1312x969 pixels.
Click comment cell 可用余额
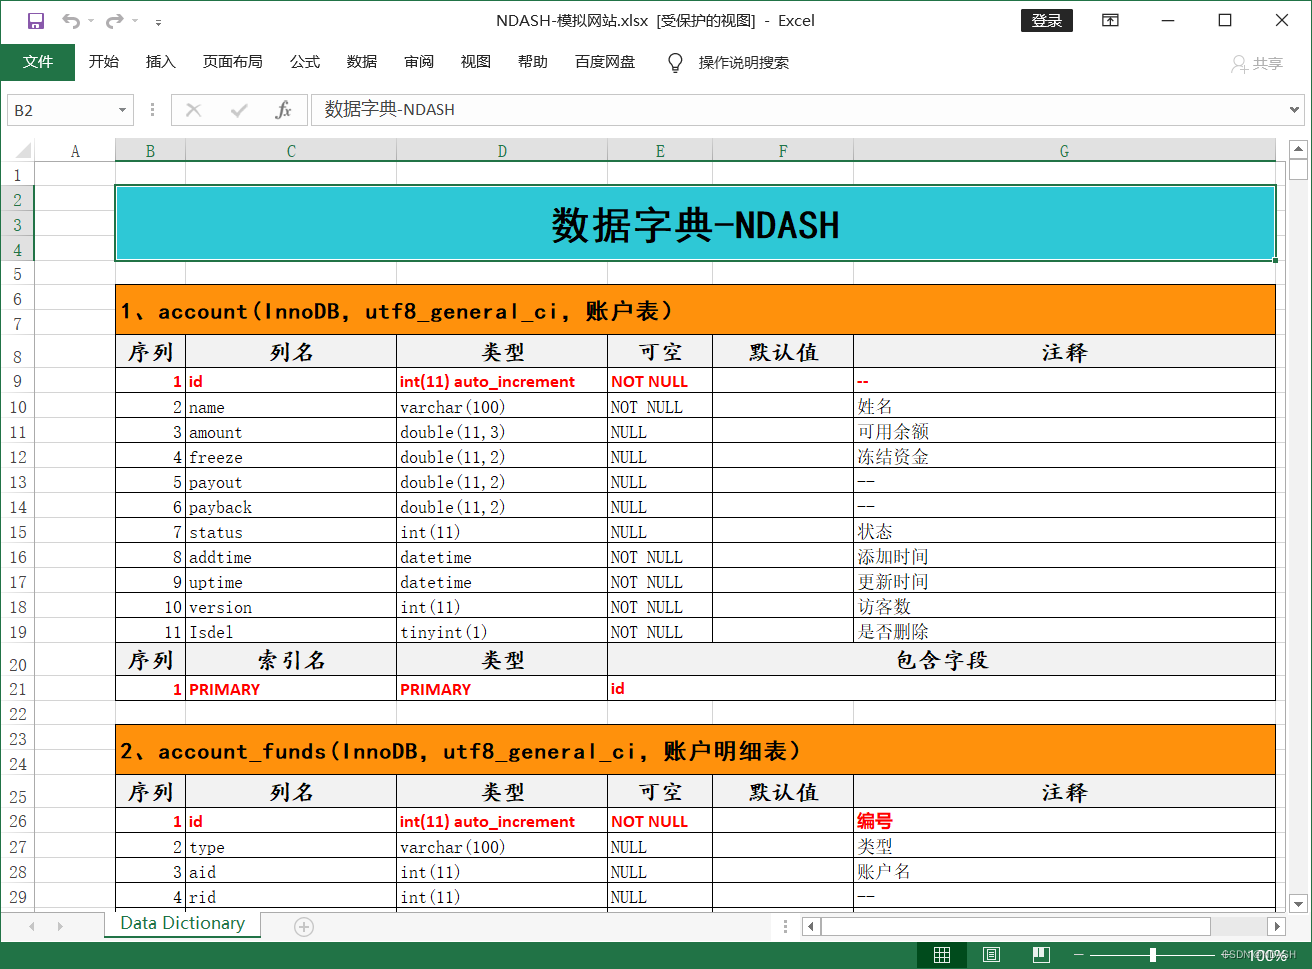tap(1064, 432)
